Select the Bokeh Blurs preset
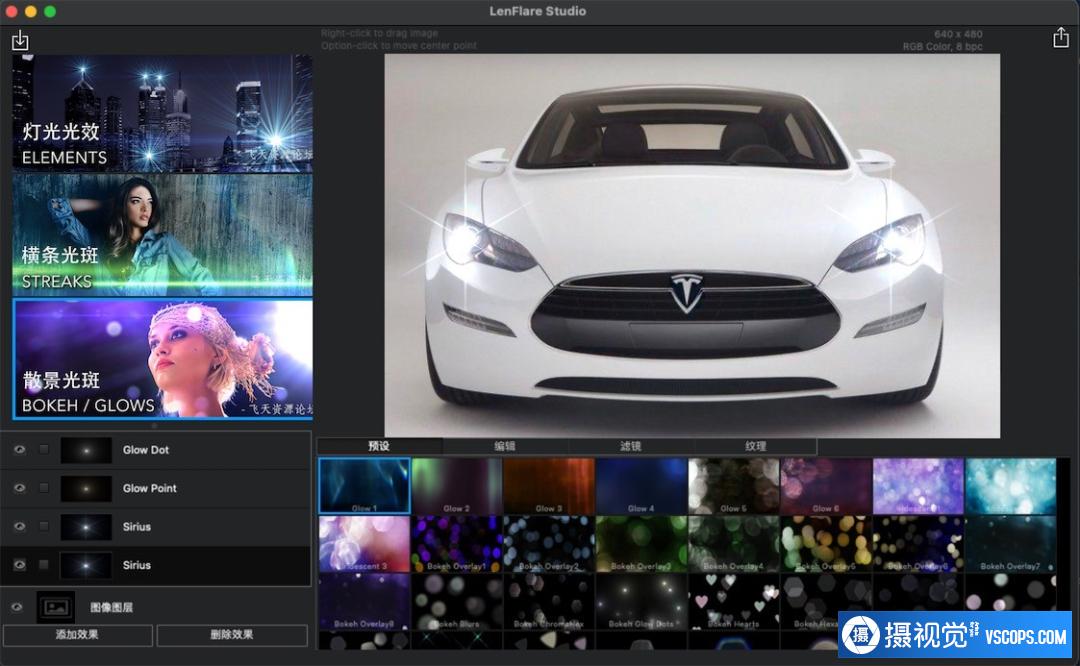Image resolution: width=1080 pixels, height=666 pixels. click(457, 602)
